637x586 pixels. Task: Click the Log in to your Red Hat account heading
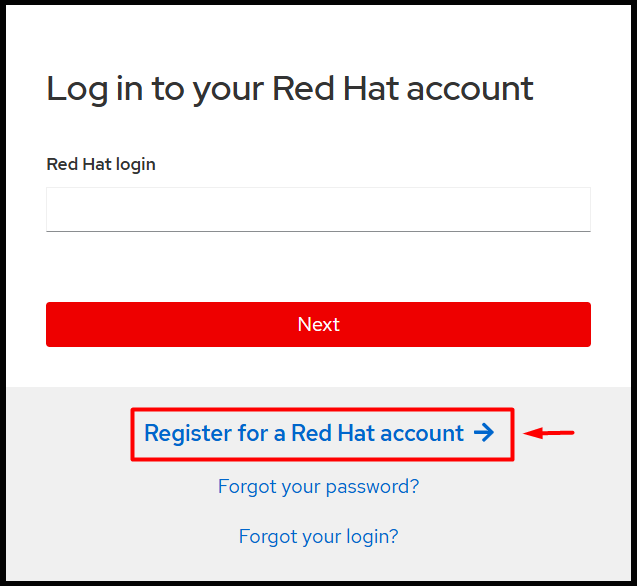click(x=290, y=89)
